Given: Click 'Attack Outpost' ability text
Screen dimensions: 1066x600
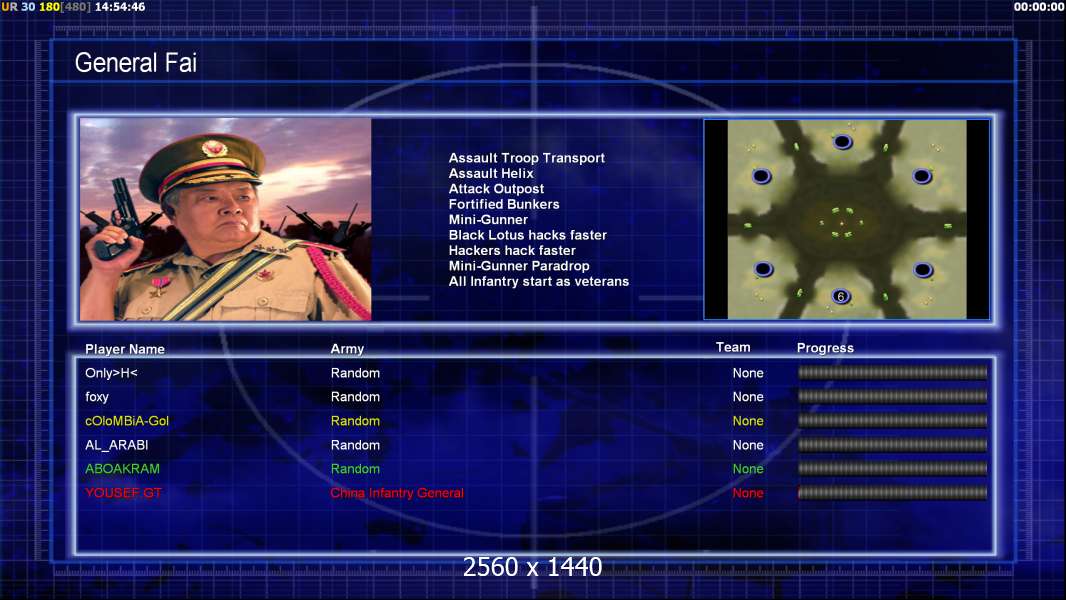Looking at the screenshot, I should point(496,189).
